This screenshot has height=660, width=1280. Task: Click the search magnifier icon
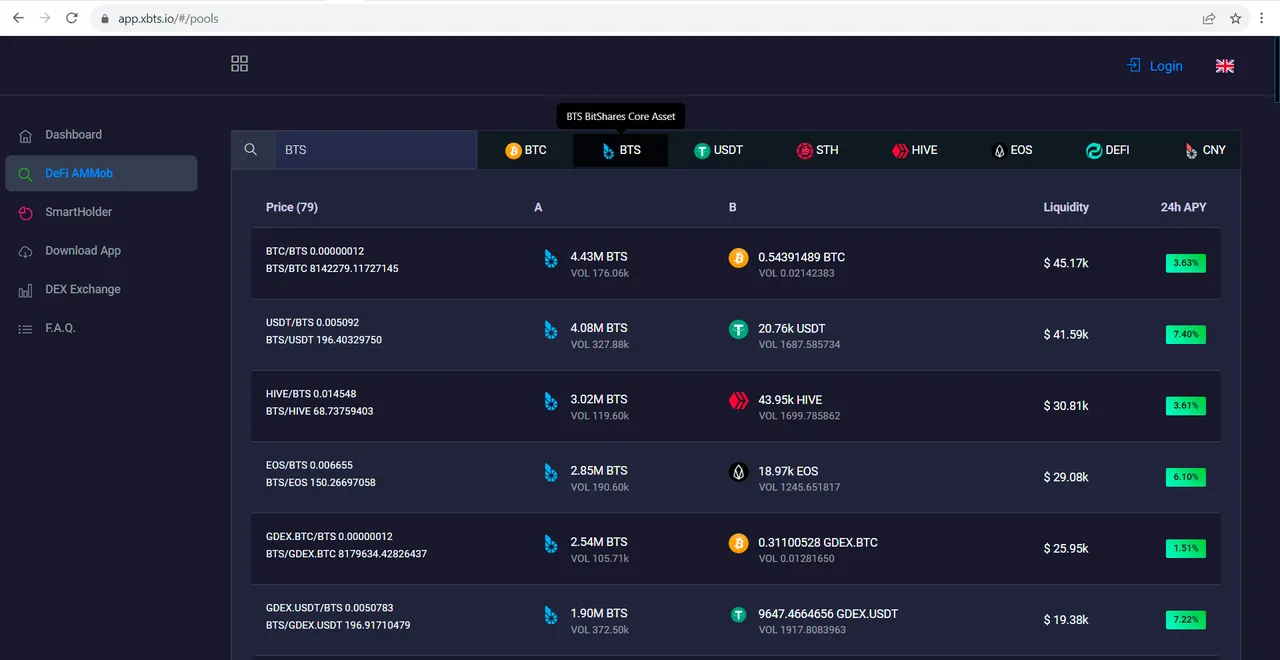tap(251, 149)
